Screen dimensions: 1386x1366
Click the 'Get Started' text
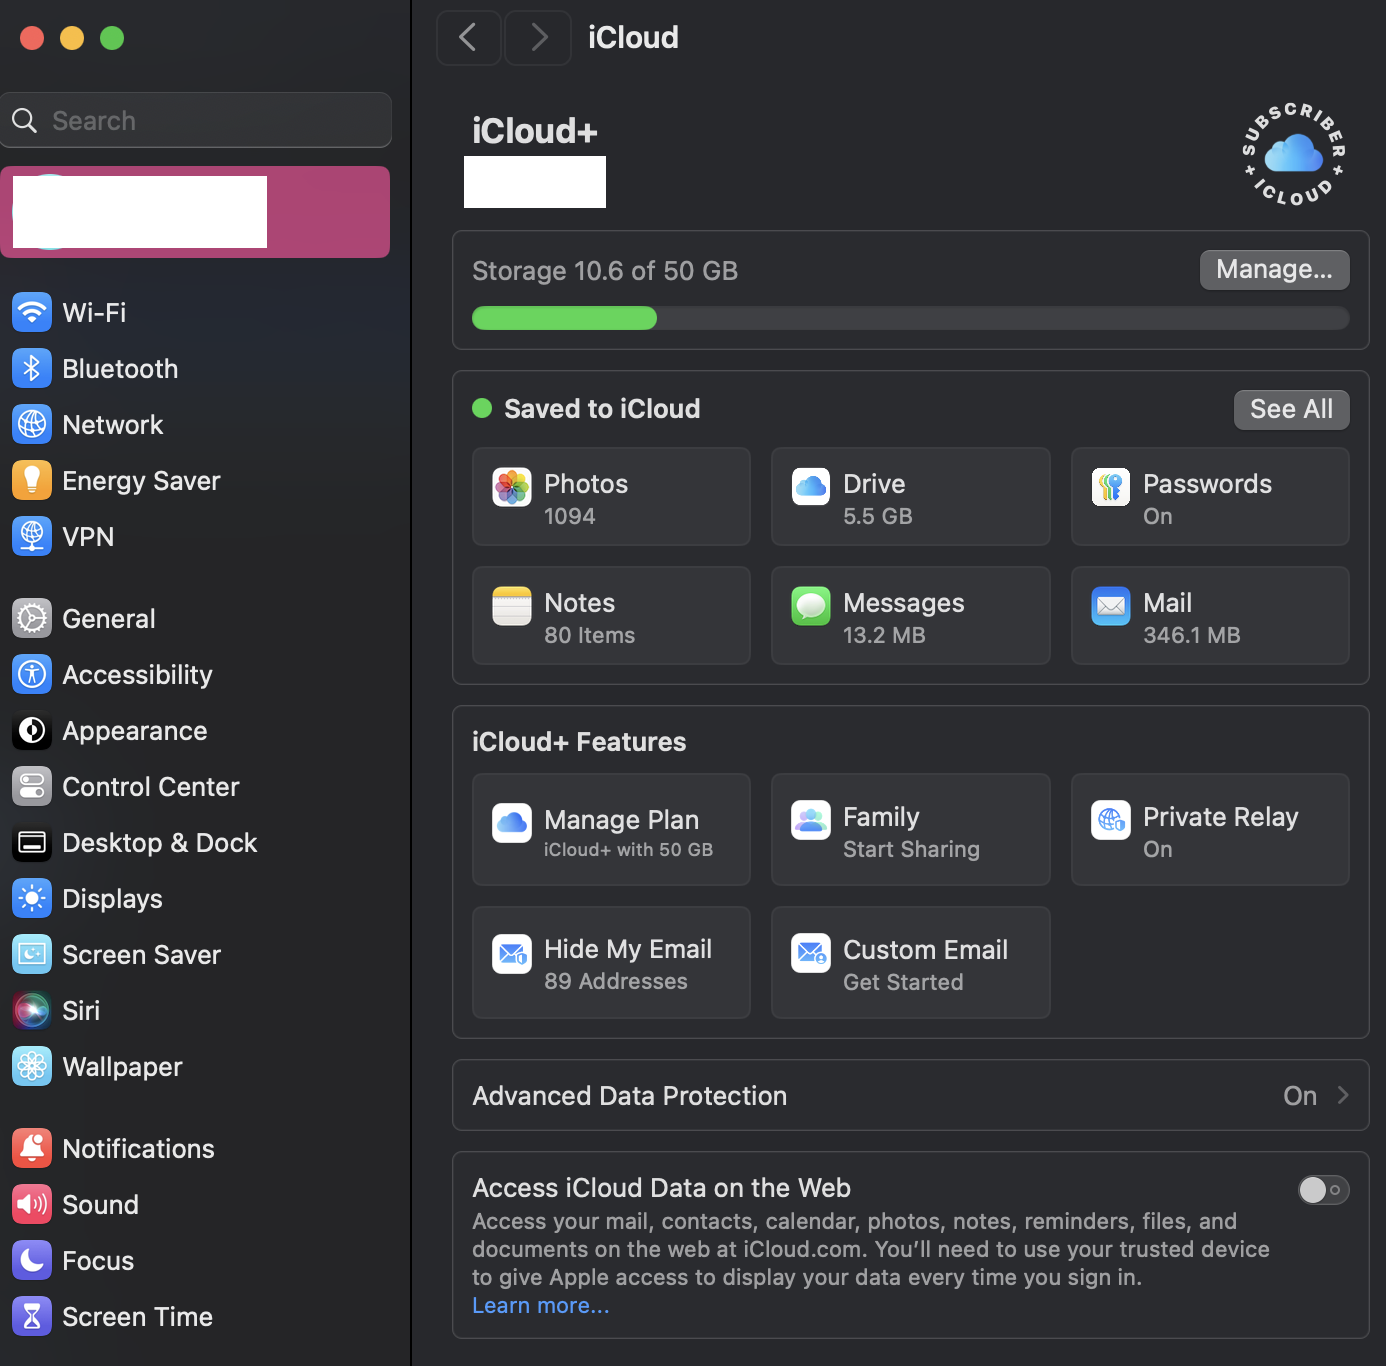point(903,982)
